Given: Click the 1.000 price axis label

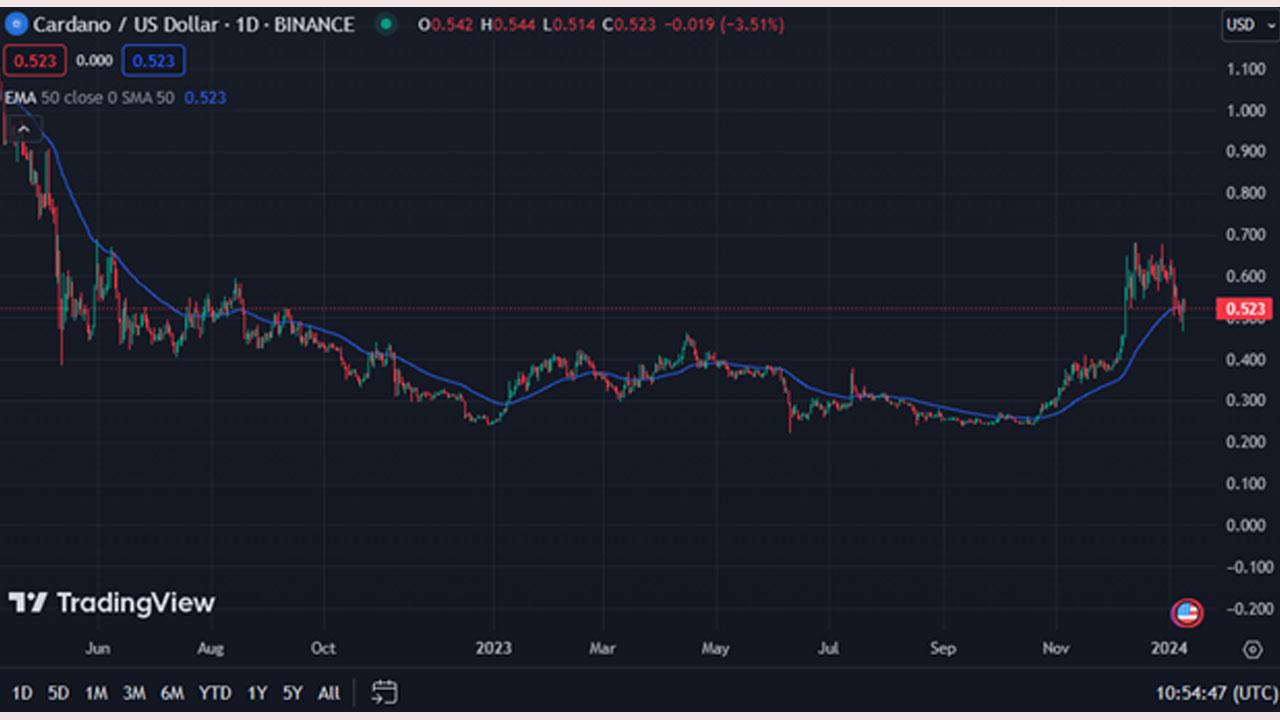Looking at the screenshot, I should coord(1246,110).
